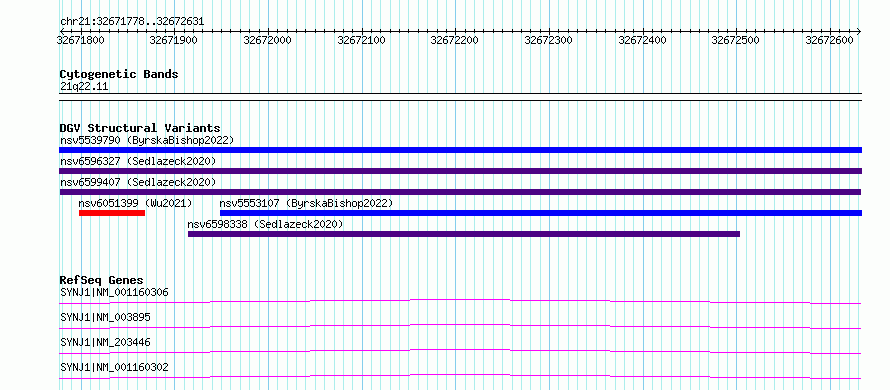This screenshot has width=890, height=390.
Task: Click ruler position 32671900
Action: (x=174, y=40)
